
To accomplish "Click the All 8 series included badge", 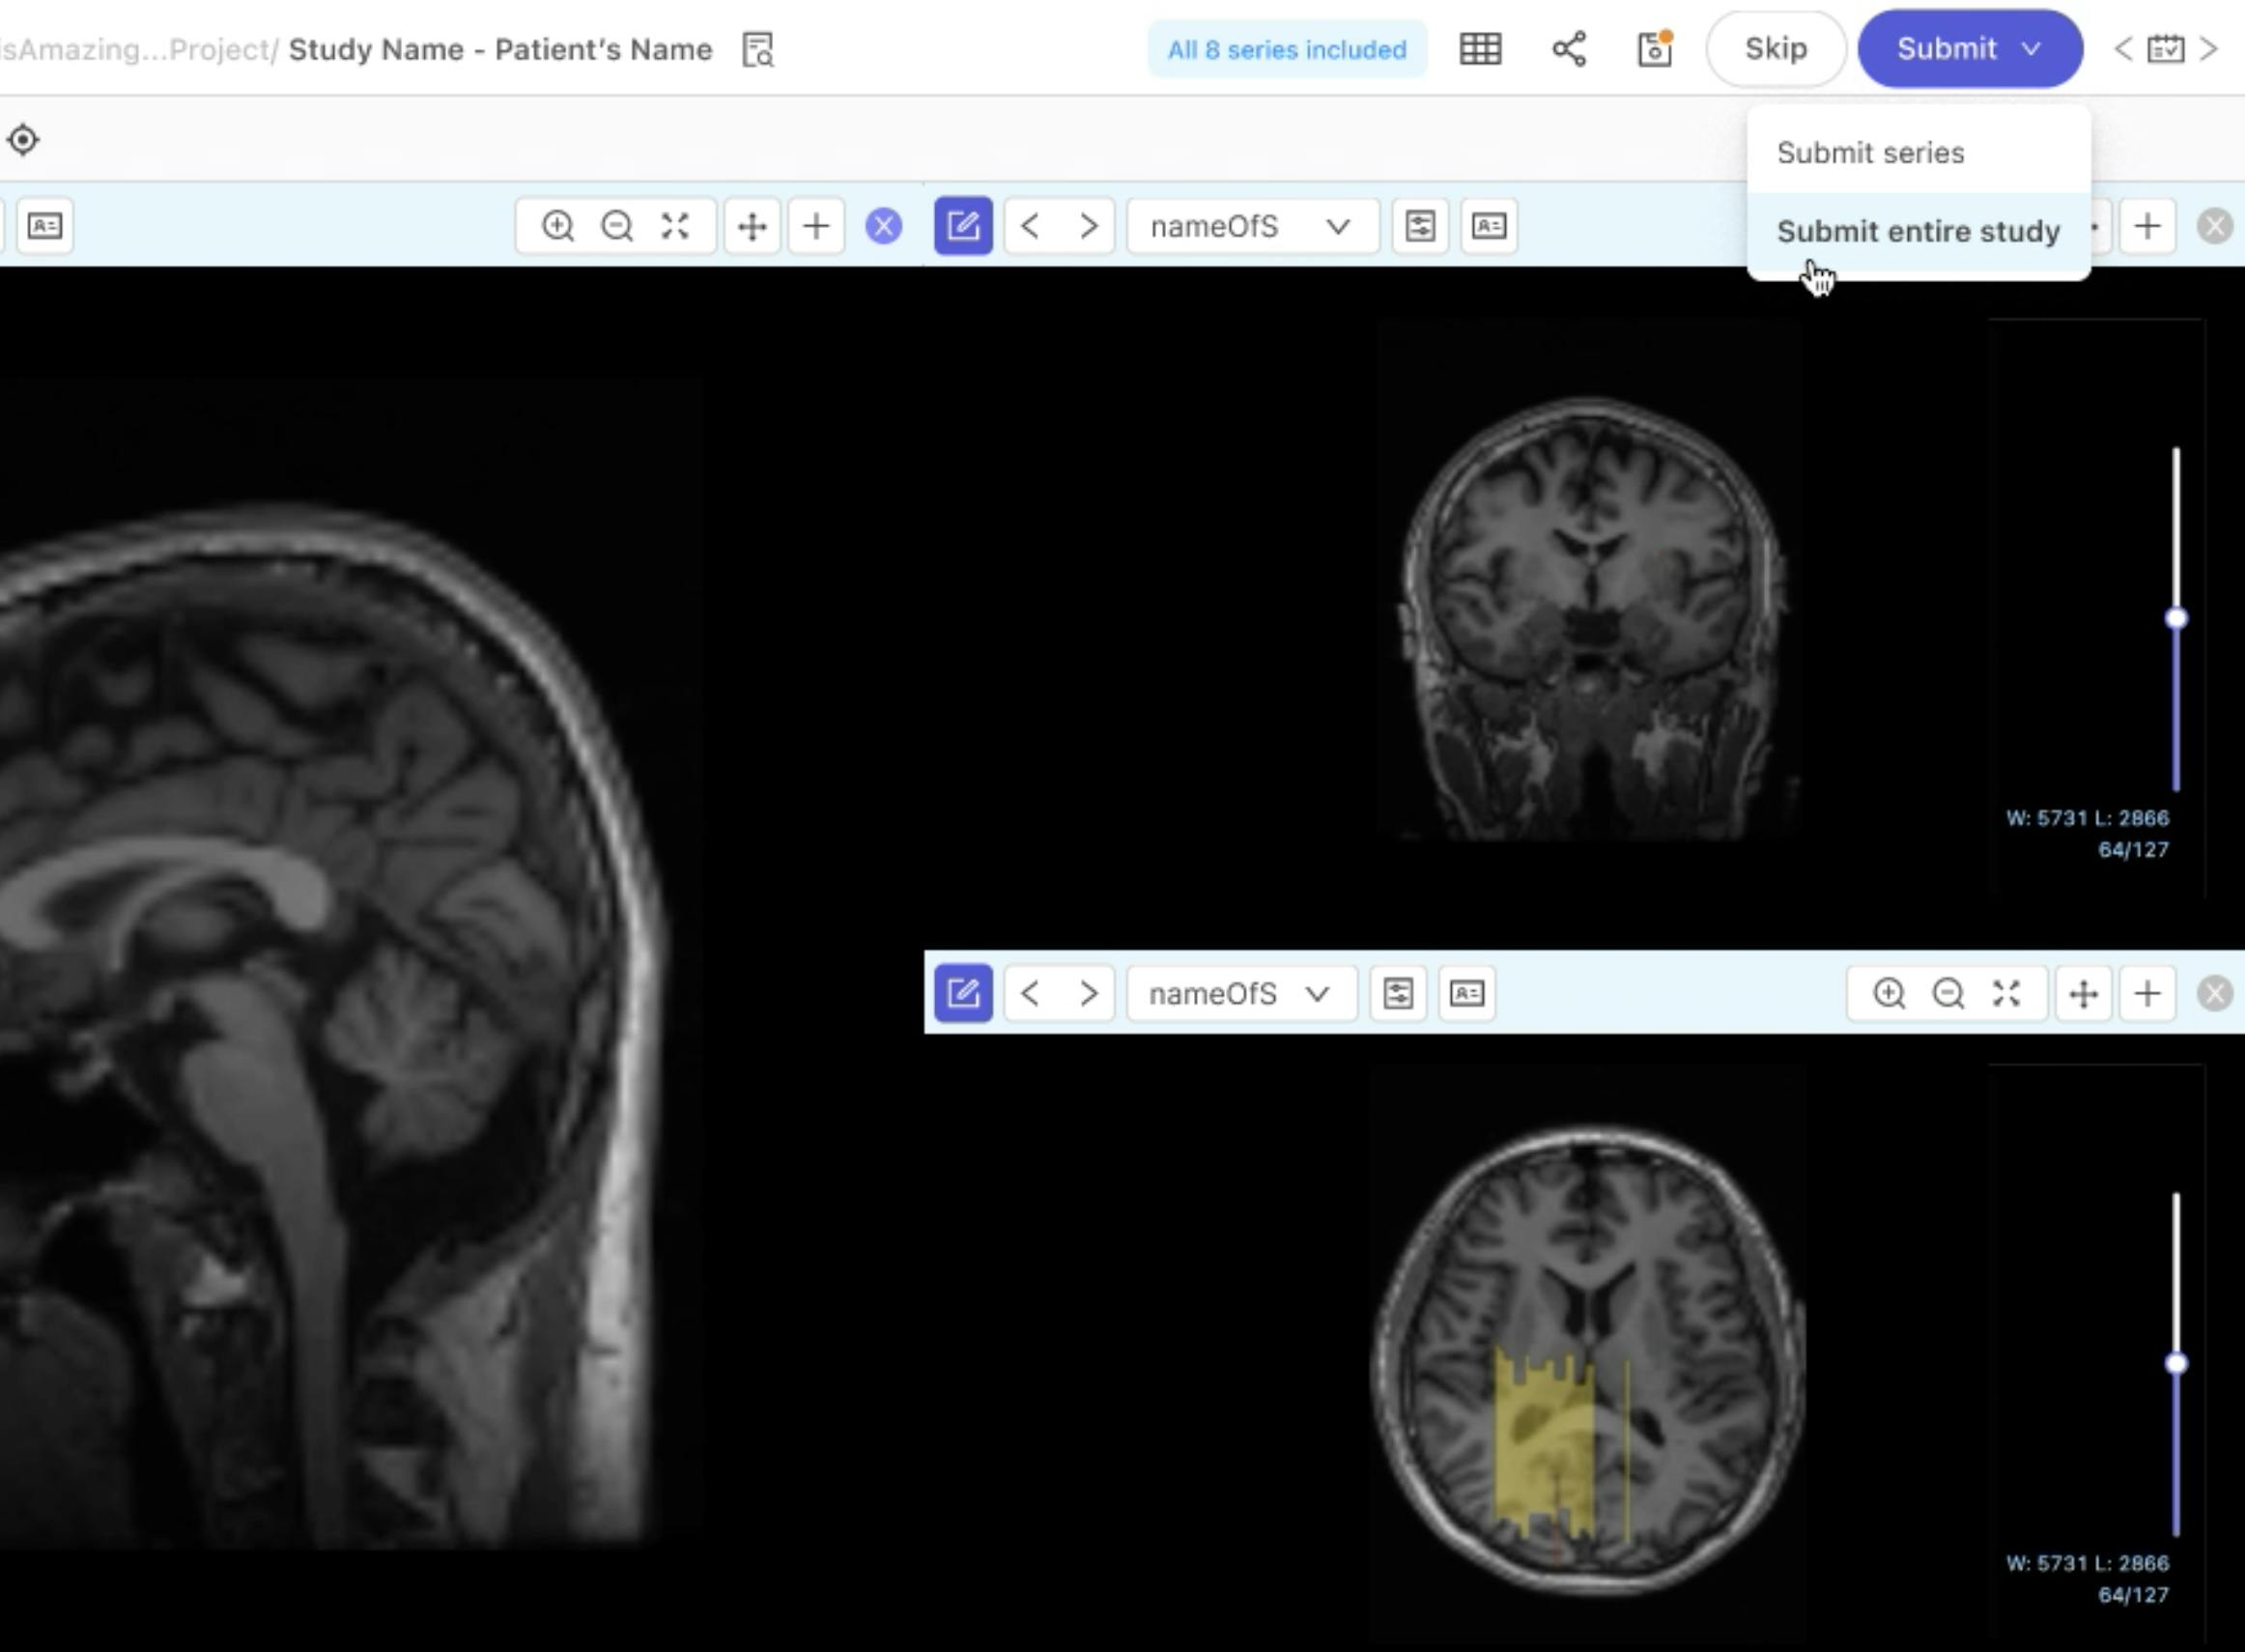I will [1287, 49].
